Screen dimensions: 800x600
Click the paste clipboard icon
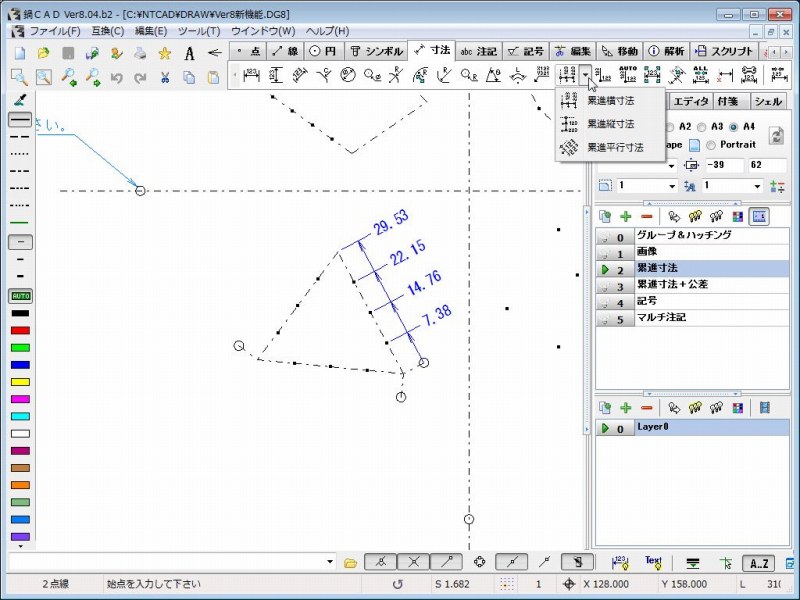pyautogui.click(x=213, y=78)
